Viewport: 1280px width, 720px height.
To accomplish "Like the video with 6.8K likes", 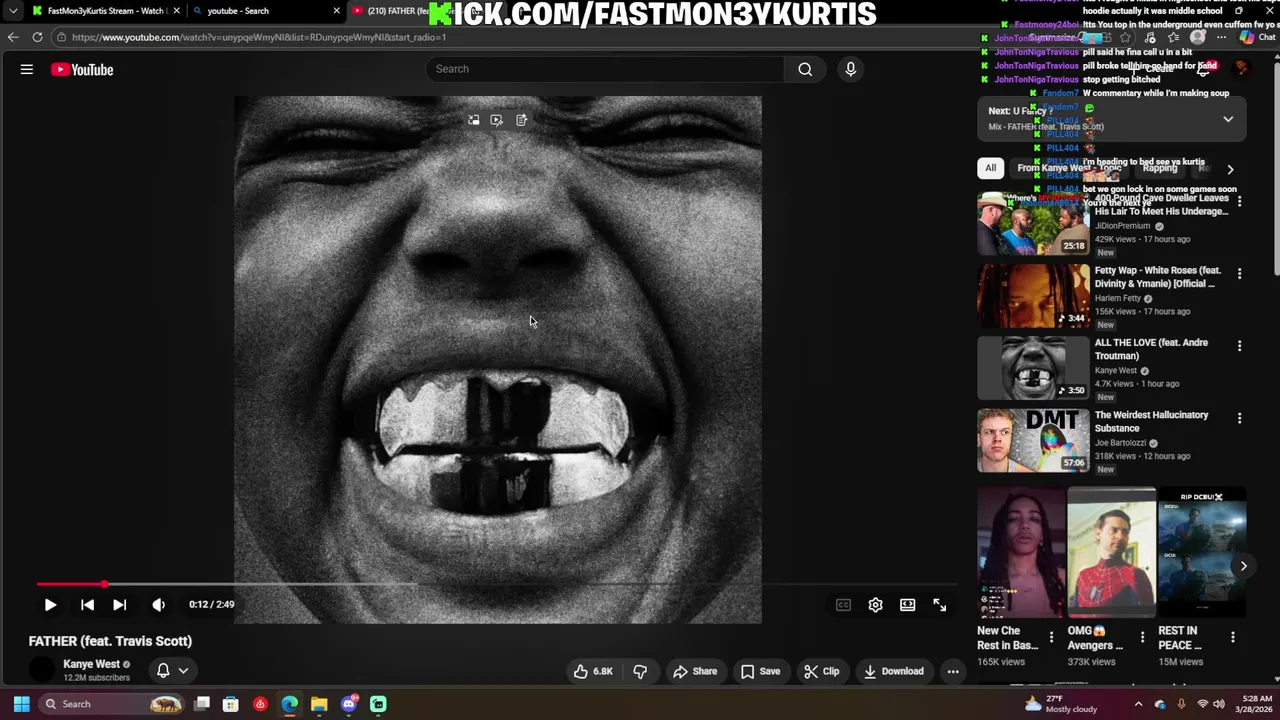I will (592, 671).
